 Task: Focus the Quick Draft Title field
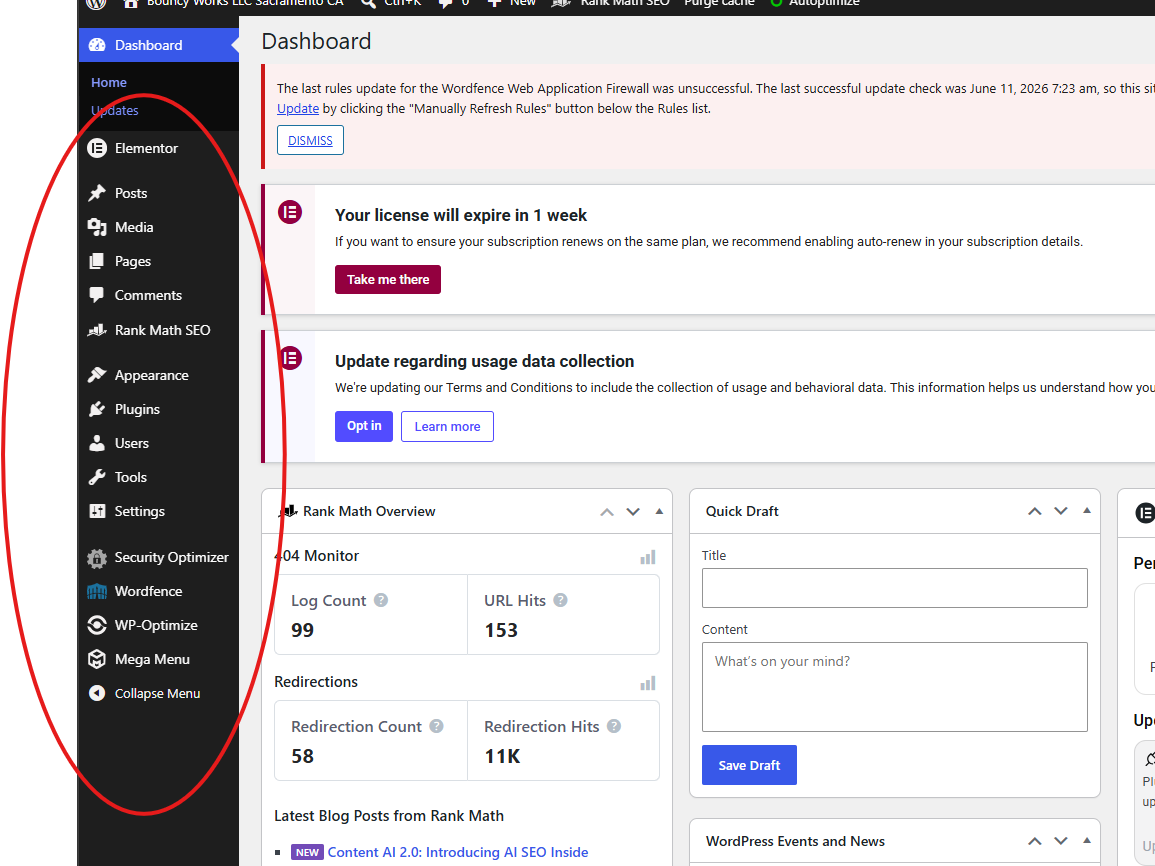(x=894, y=588)
